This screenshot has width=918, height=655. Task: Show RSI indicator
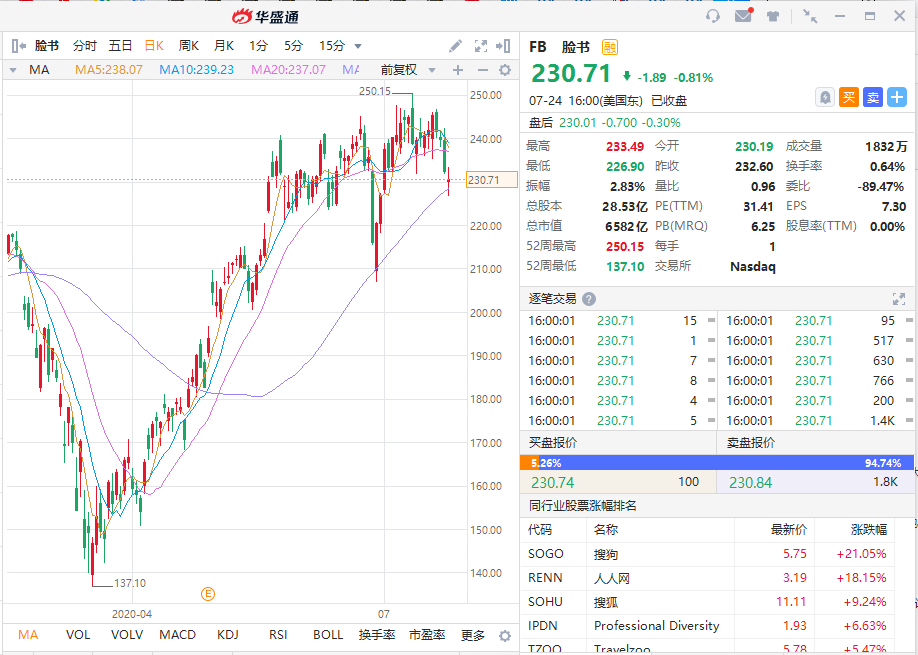tap(278, 635)
